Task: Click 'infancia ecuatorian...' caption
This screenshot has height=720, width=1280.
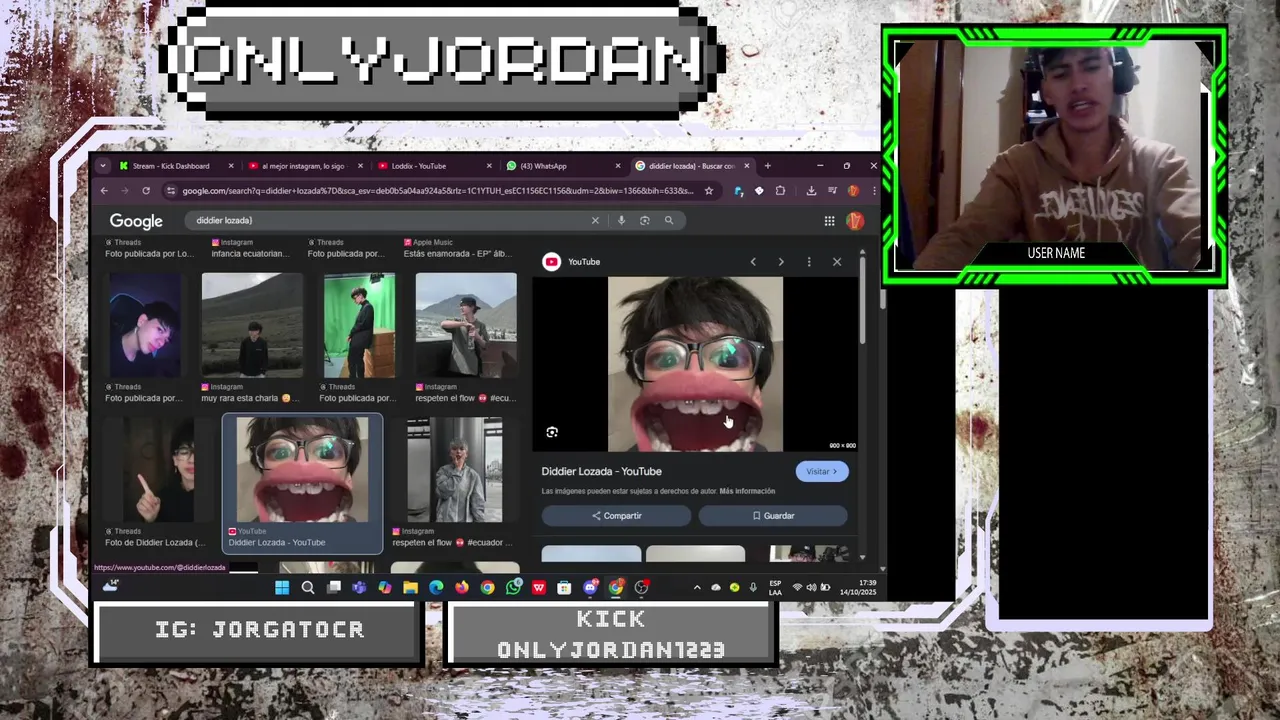Action: point(252,254)
